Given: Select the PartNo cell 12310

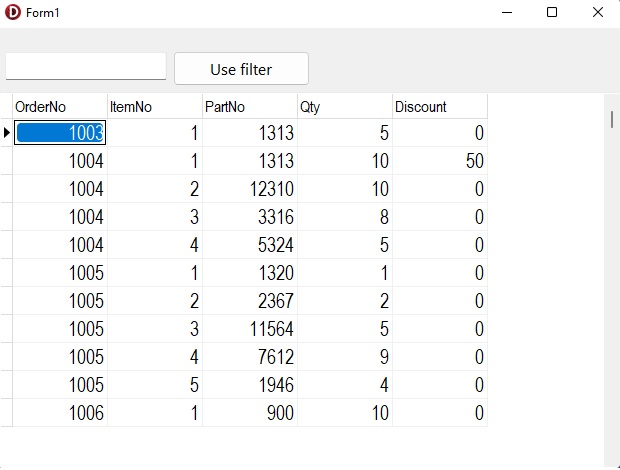Looking at the screenshot, I should coord(250,189).
